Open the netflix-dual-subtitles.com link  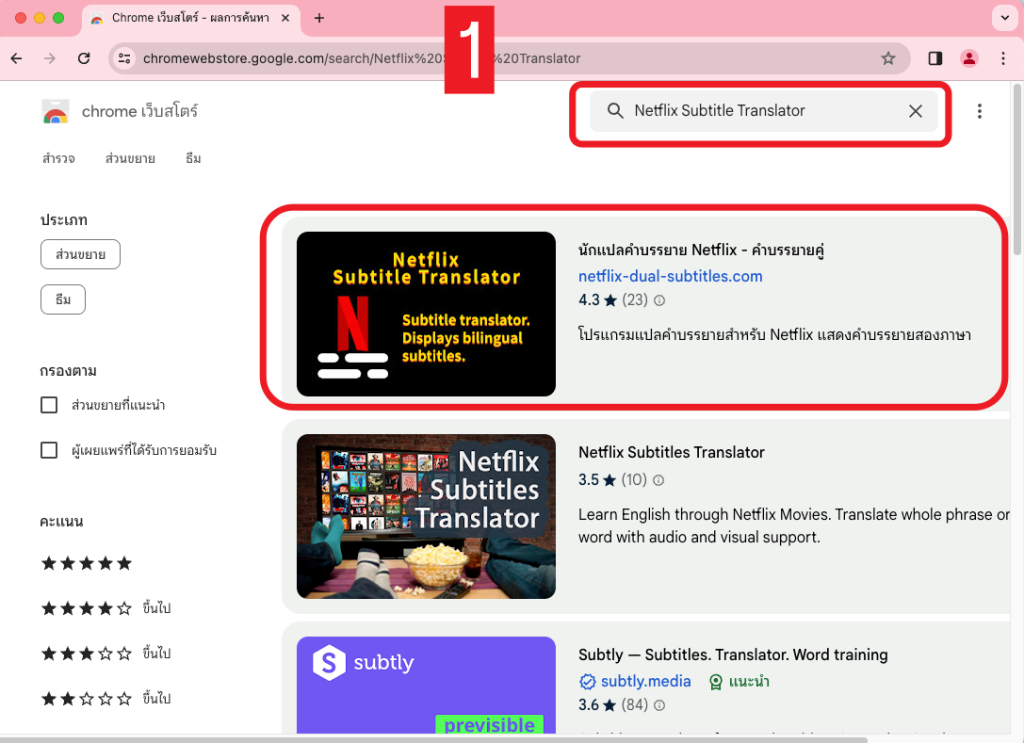coord(670,277)
